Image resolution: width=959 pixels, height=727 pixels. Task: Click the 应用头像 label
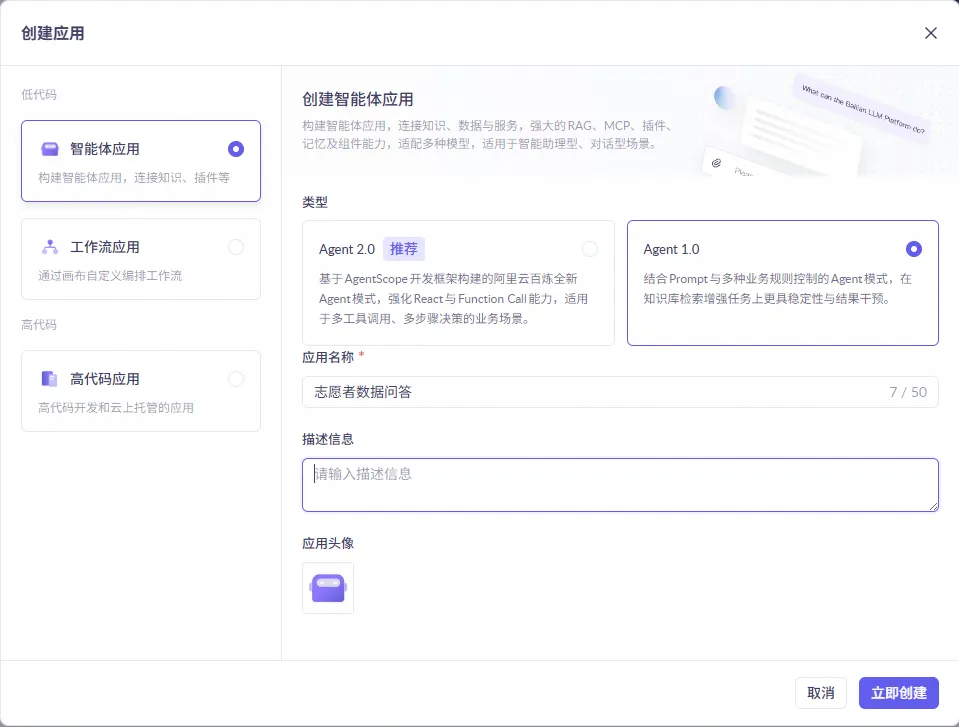pyautogui.click(x=328, y=544)
